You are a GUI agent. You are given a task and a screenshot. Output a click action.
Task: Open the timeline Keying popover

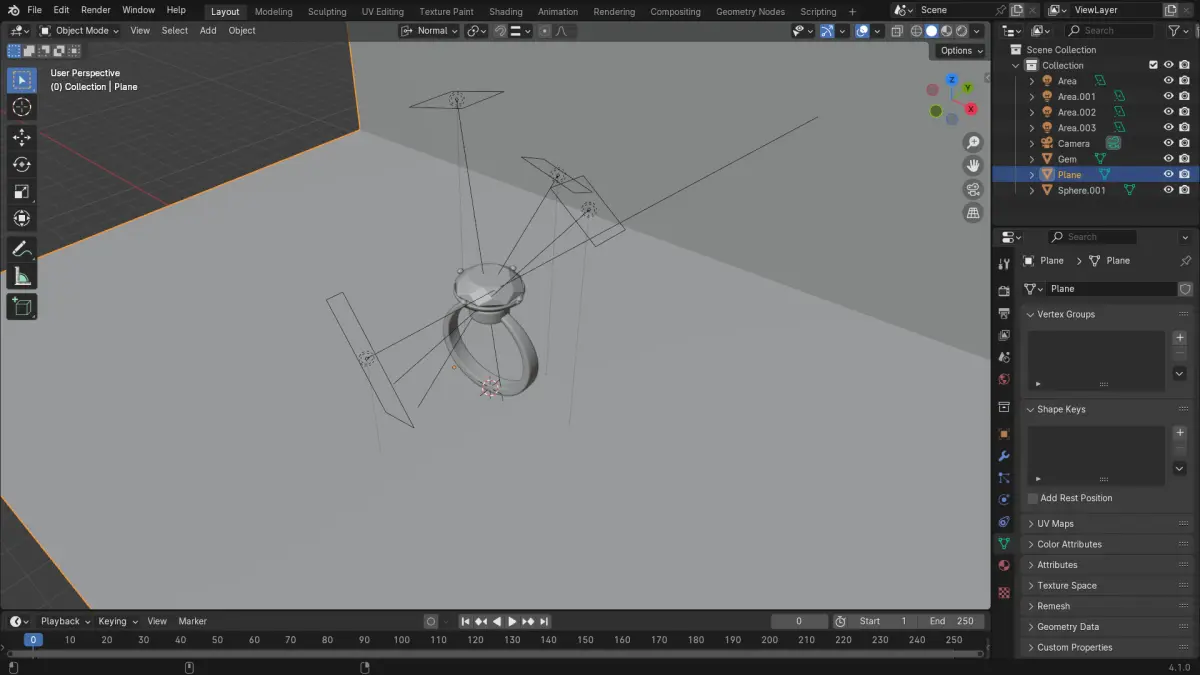click(118, 621)
